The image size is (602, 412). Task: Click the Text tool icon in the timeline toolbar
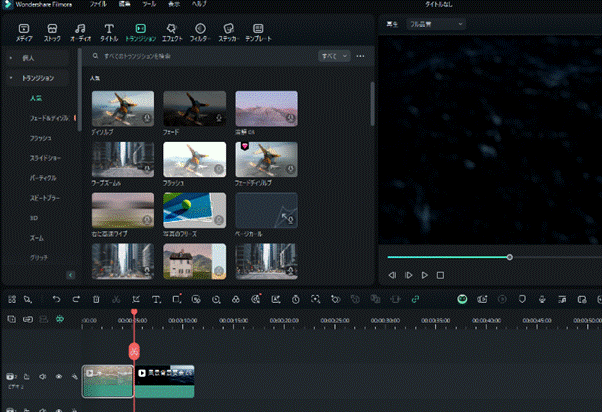(156, 299)
